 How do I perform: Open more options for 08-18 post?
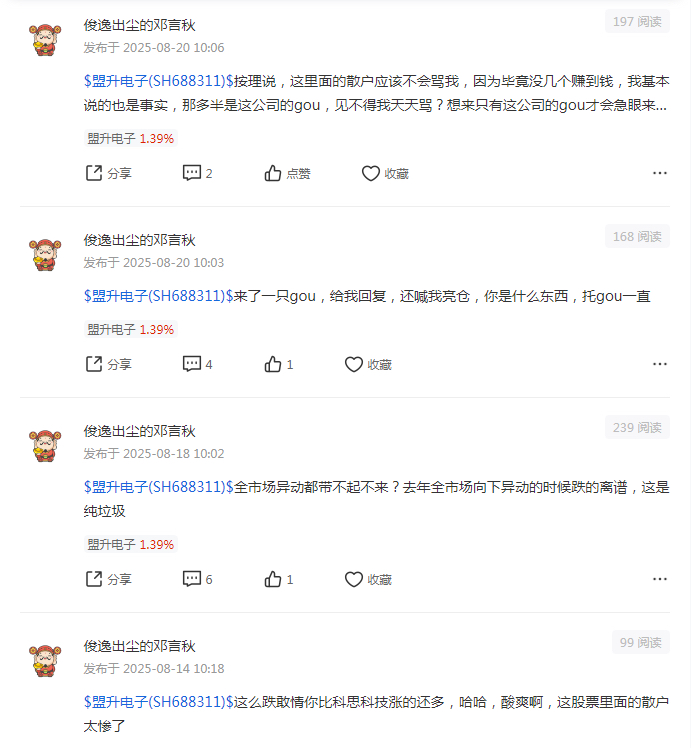click(660, 579)
